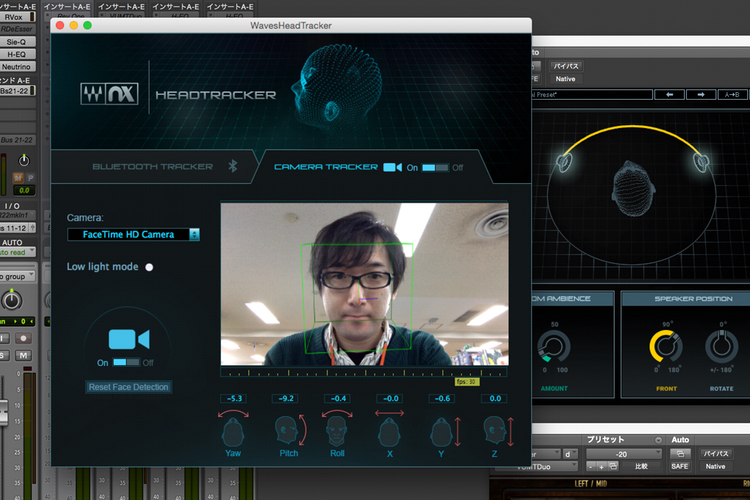This screenshot has width=750, height=500.
Task: Click the Bluetooth symbol icon
Action: pos(233,166)
